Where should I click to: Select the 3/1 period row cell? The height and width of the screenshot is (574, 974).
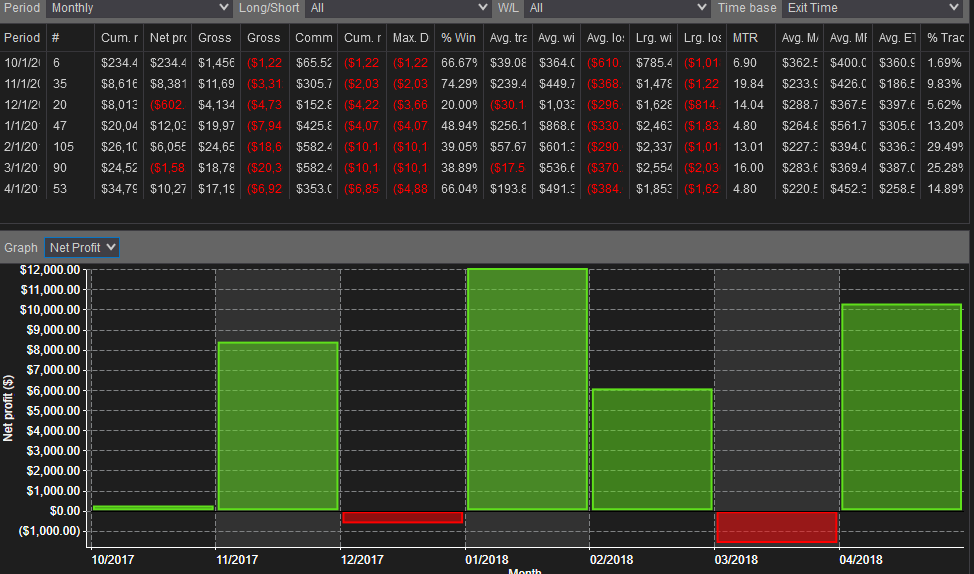point(22,168)
